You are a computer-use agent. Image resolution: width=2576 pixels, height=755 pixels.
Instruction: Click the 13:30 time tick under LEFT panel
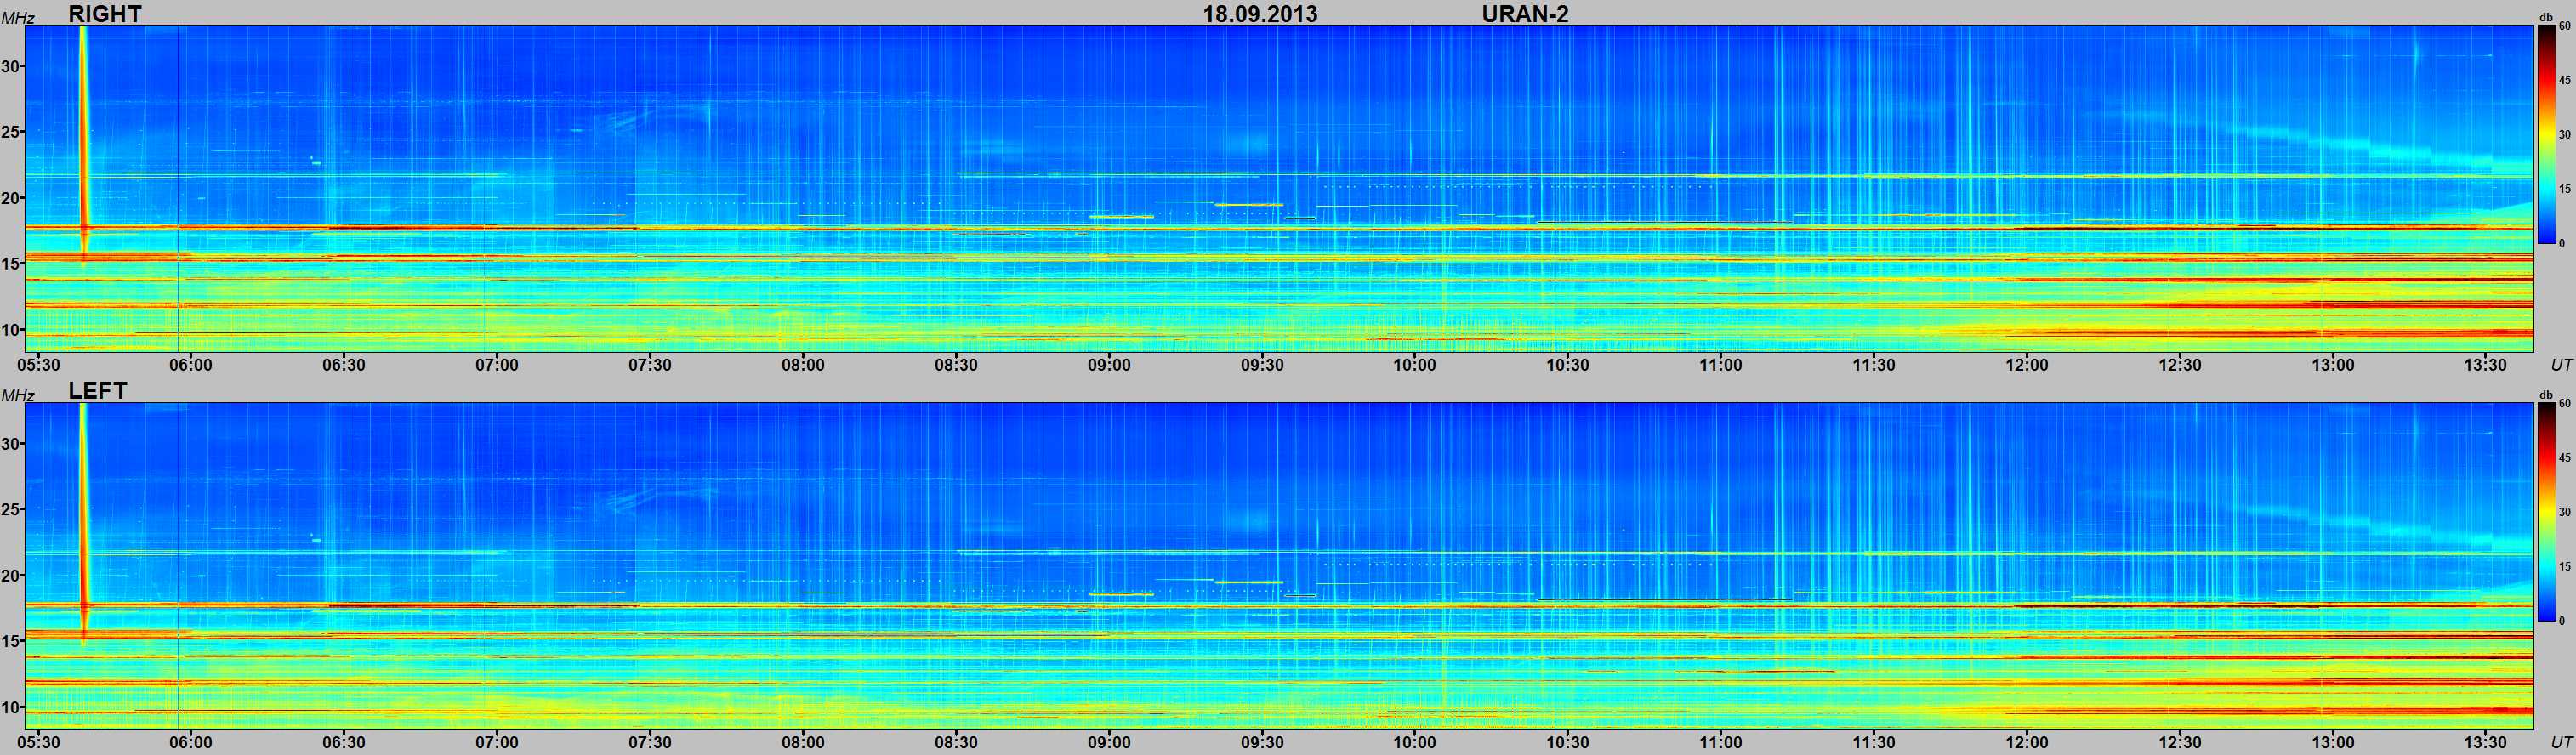coord(2485,742)
